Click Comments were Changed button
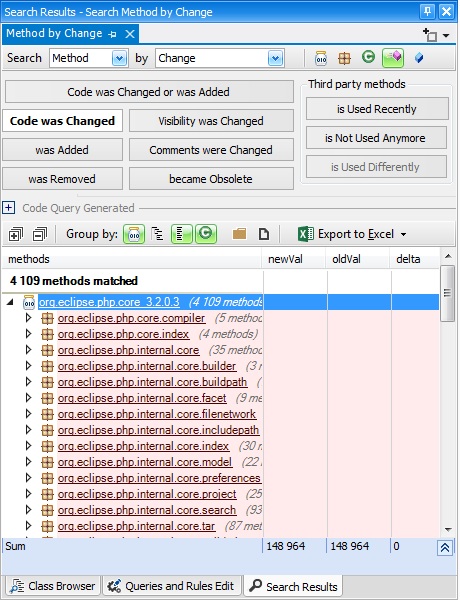 coord(211,150)
